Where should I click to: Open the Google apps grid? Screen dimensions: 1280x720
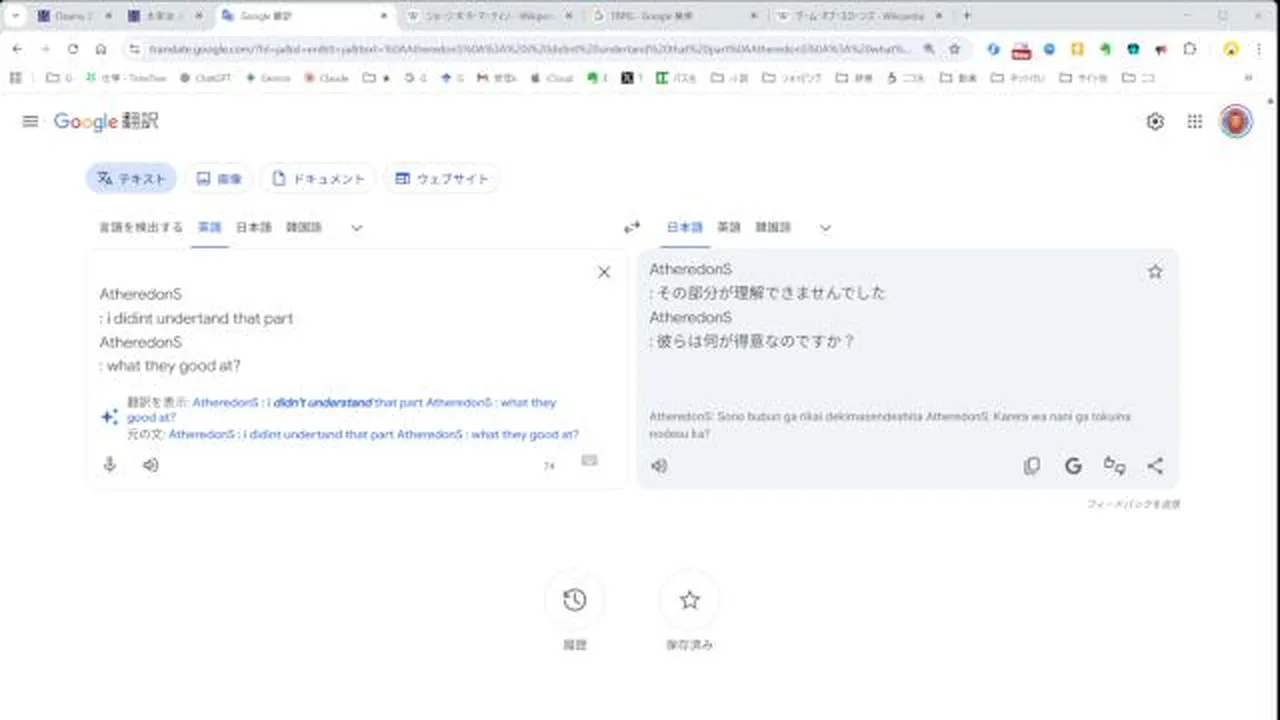click(x=1195, y=121)
